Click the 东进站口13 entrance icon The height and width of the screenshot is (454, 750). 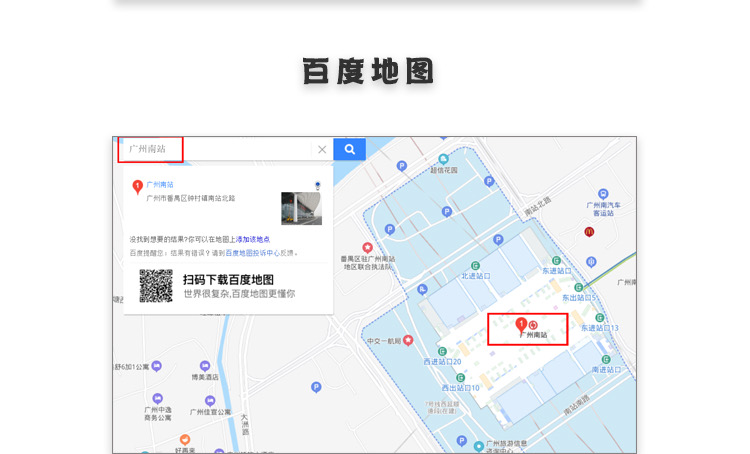(x=600, y=317)
